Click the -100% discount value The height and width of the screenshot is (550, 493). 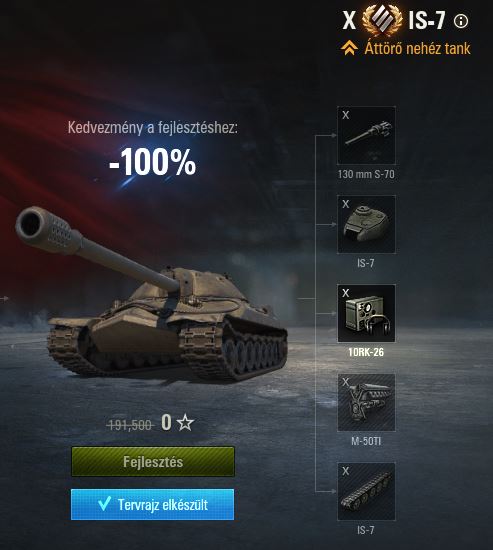[x=152, y=162]
